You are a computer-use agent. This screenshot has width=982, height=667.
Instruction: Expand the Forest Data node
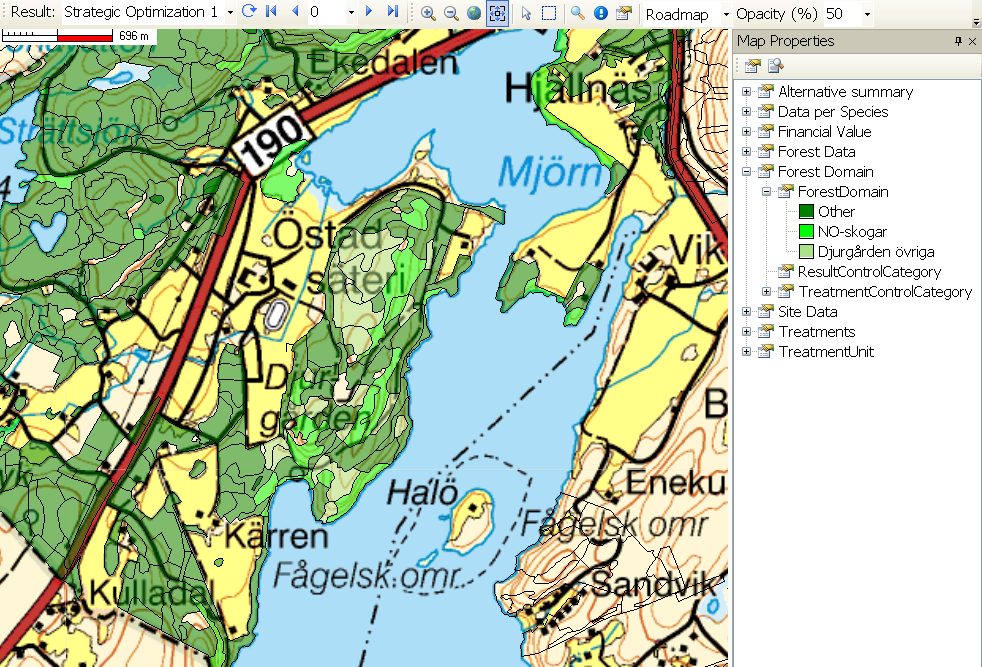pyautogui.click(x=747, y=152)
